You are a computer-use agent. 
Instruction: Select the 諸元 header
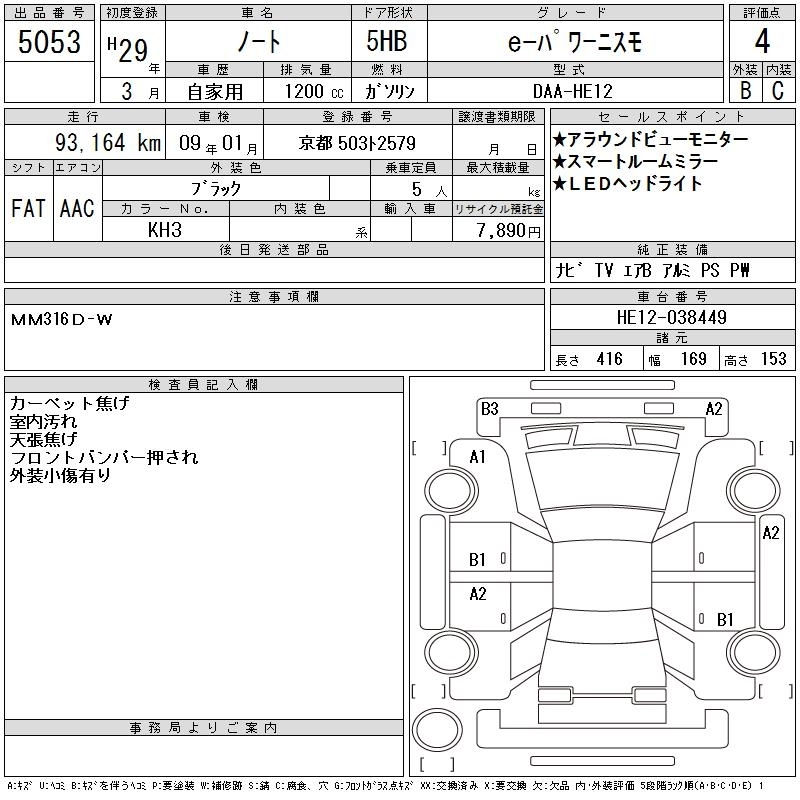tap(672, 338)
